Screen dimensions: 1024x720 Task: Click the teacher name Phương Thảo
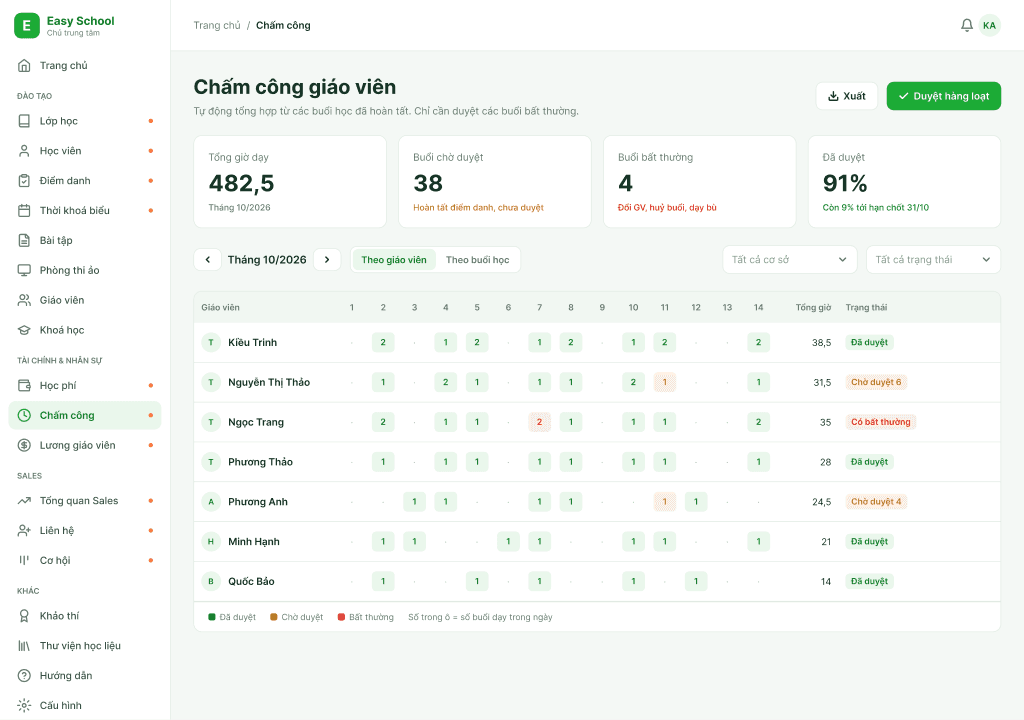pos(260,462)
